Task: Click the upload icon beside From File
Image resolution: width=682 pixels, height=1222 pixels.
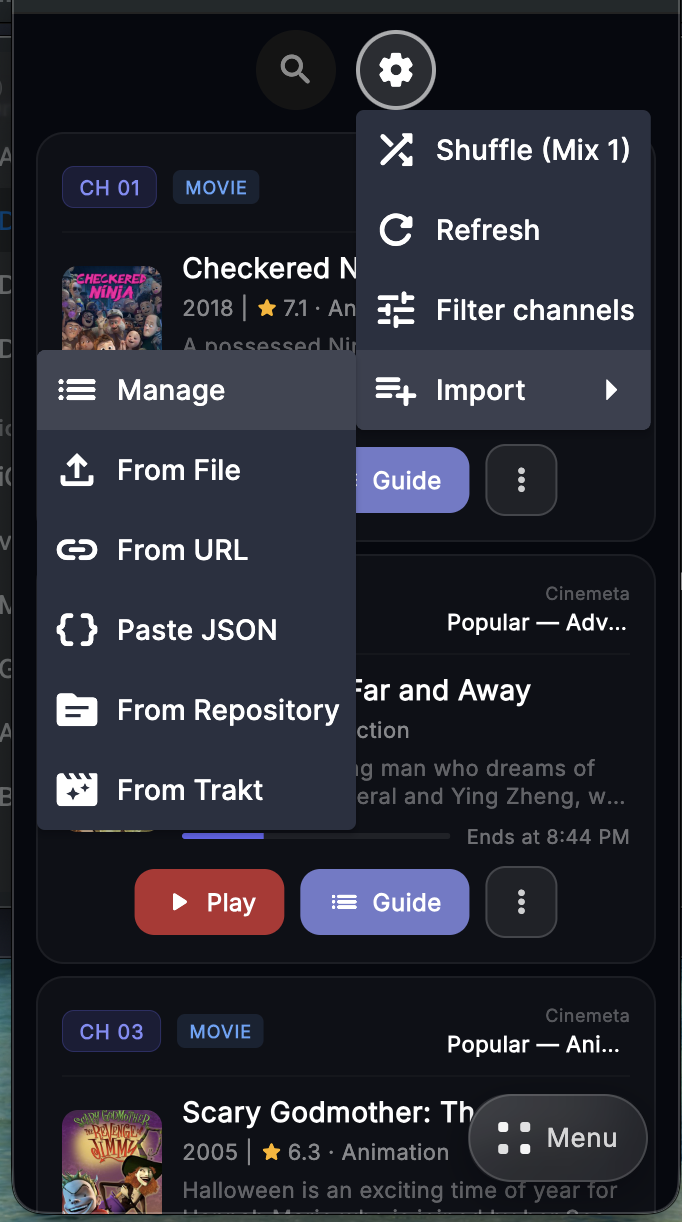Action: point(77,470)
